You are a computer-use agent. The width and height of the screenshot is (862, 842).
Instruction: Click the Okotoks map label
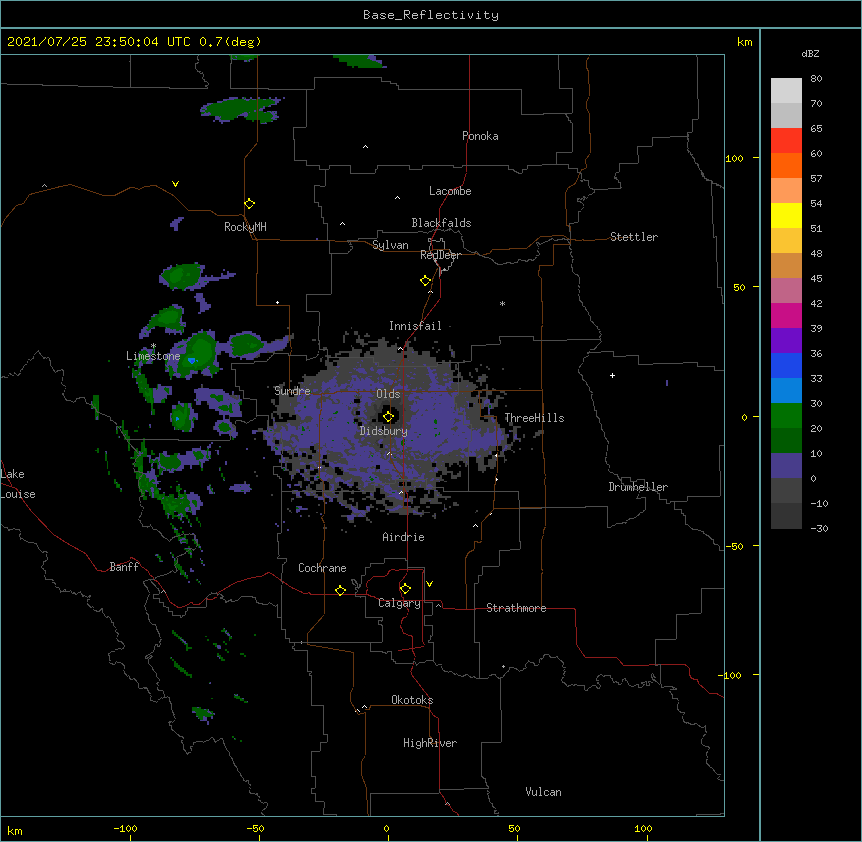pos(412,700)
